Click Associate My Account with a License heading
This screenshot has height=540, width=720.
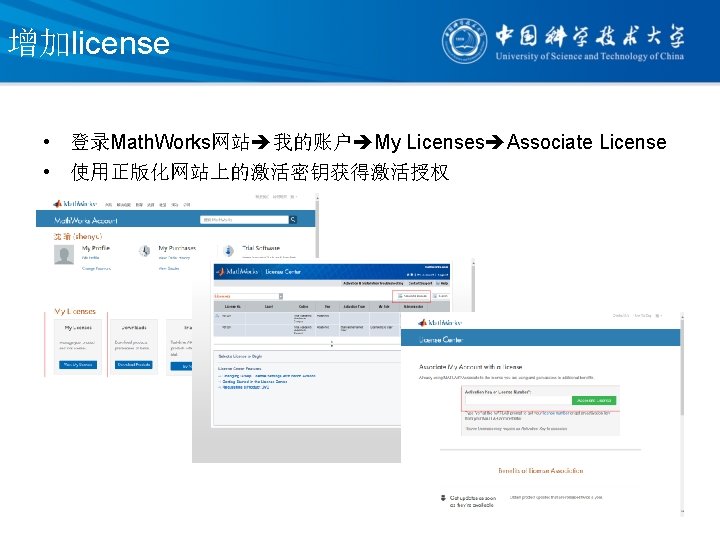471,367
